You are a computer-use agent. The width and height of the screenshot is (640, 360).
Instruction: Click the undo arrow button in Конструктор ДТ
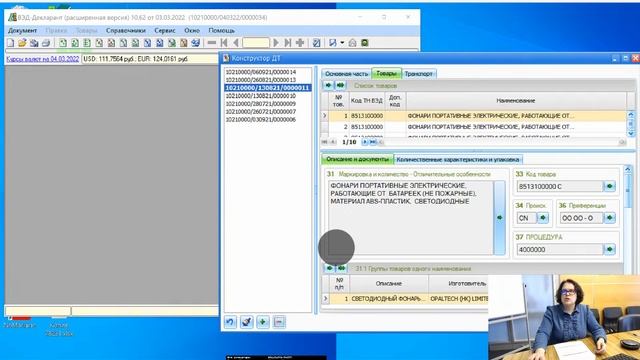click(x=230, y=322)
